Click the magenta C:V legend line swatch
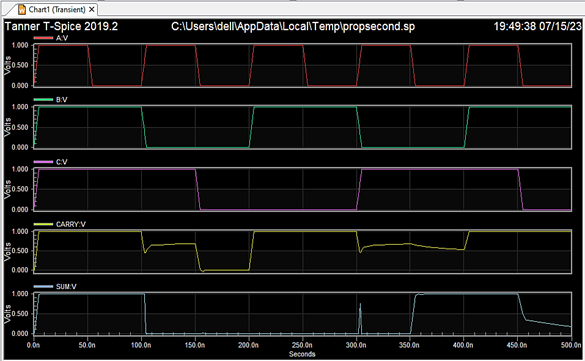 click(43, 162)
